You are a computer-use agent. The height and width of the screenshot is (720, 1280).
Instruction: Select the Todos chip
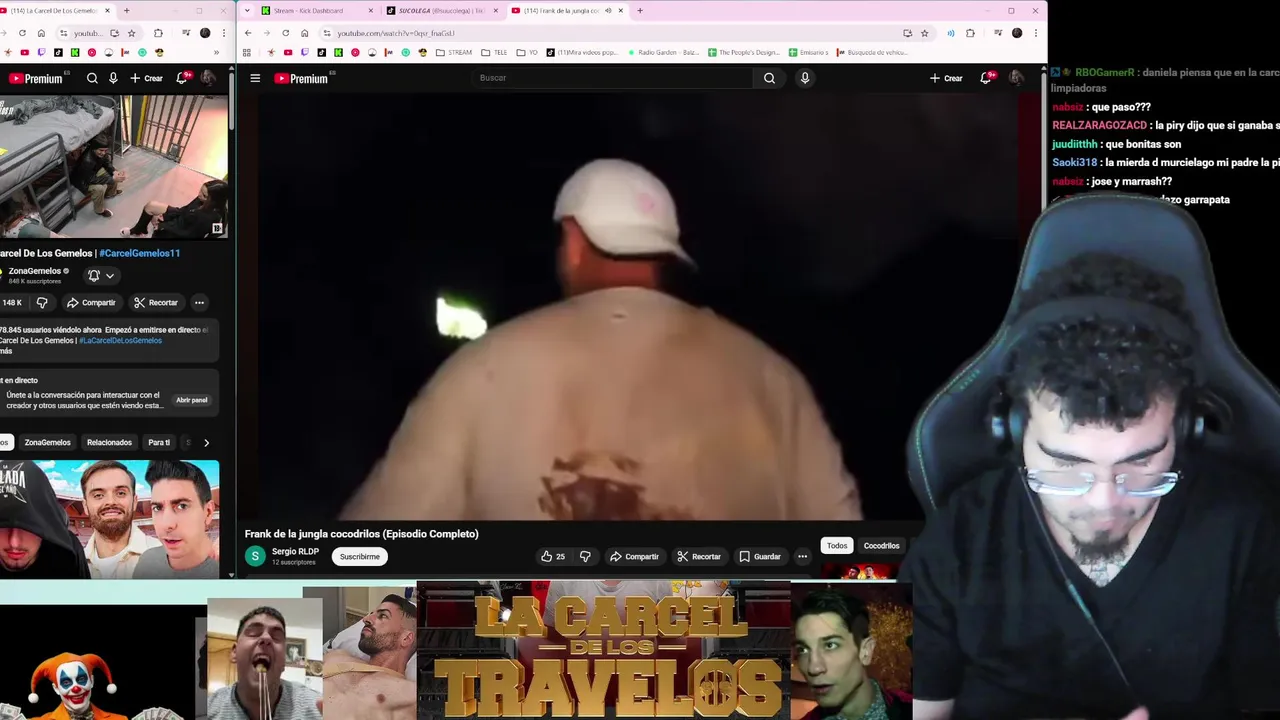pyautogui.click(x=837, y=546)
